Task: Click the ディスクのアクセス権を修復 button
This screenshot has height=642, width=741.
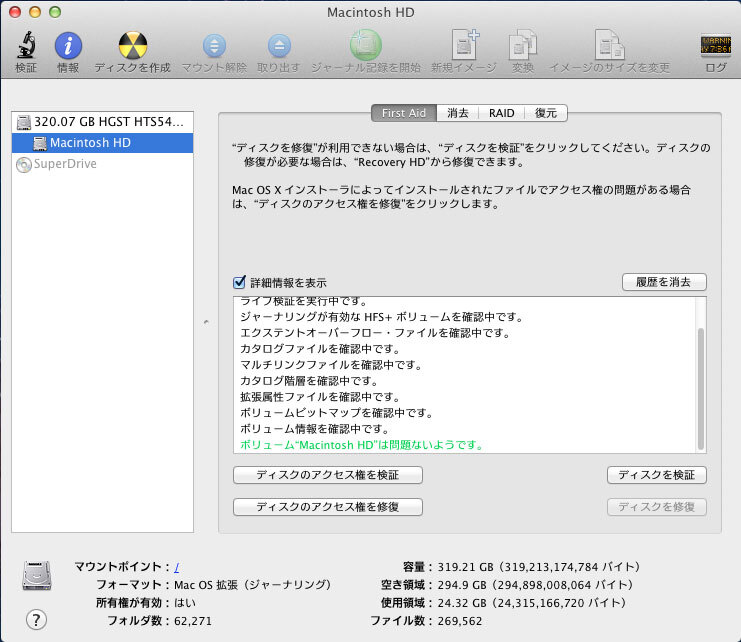Action: coord(327,507)
